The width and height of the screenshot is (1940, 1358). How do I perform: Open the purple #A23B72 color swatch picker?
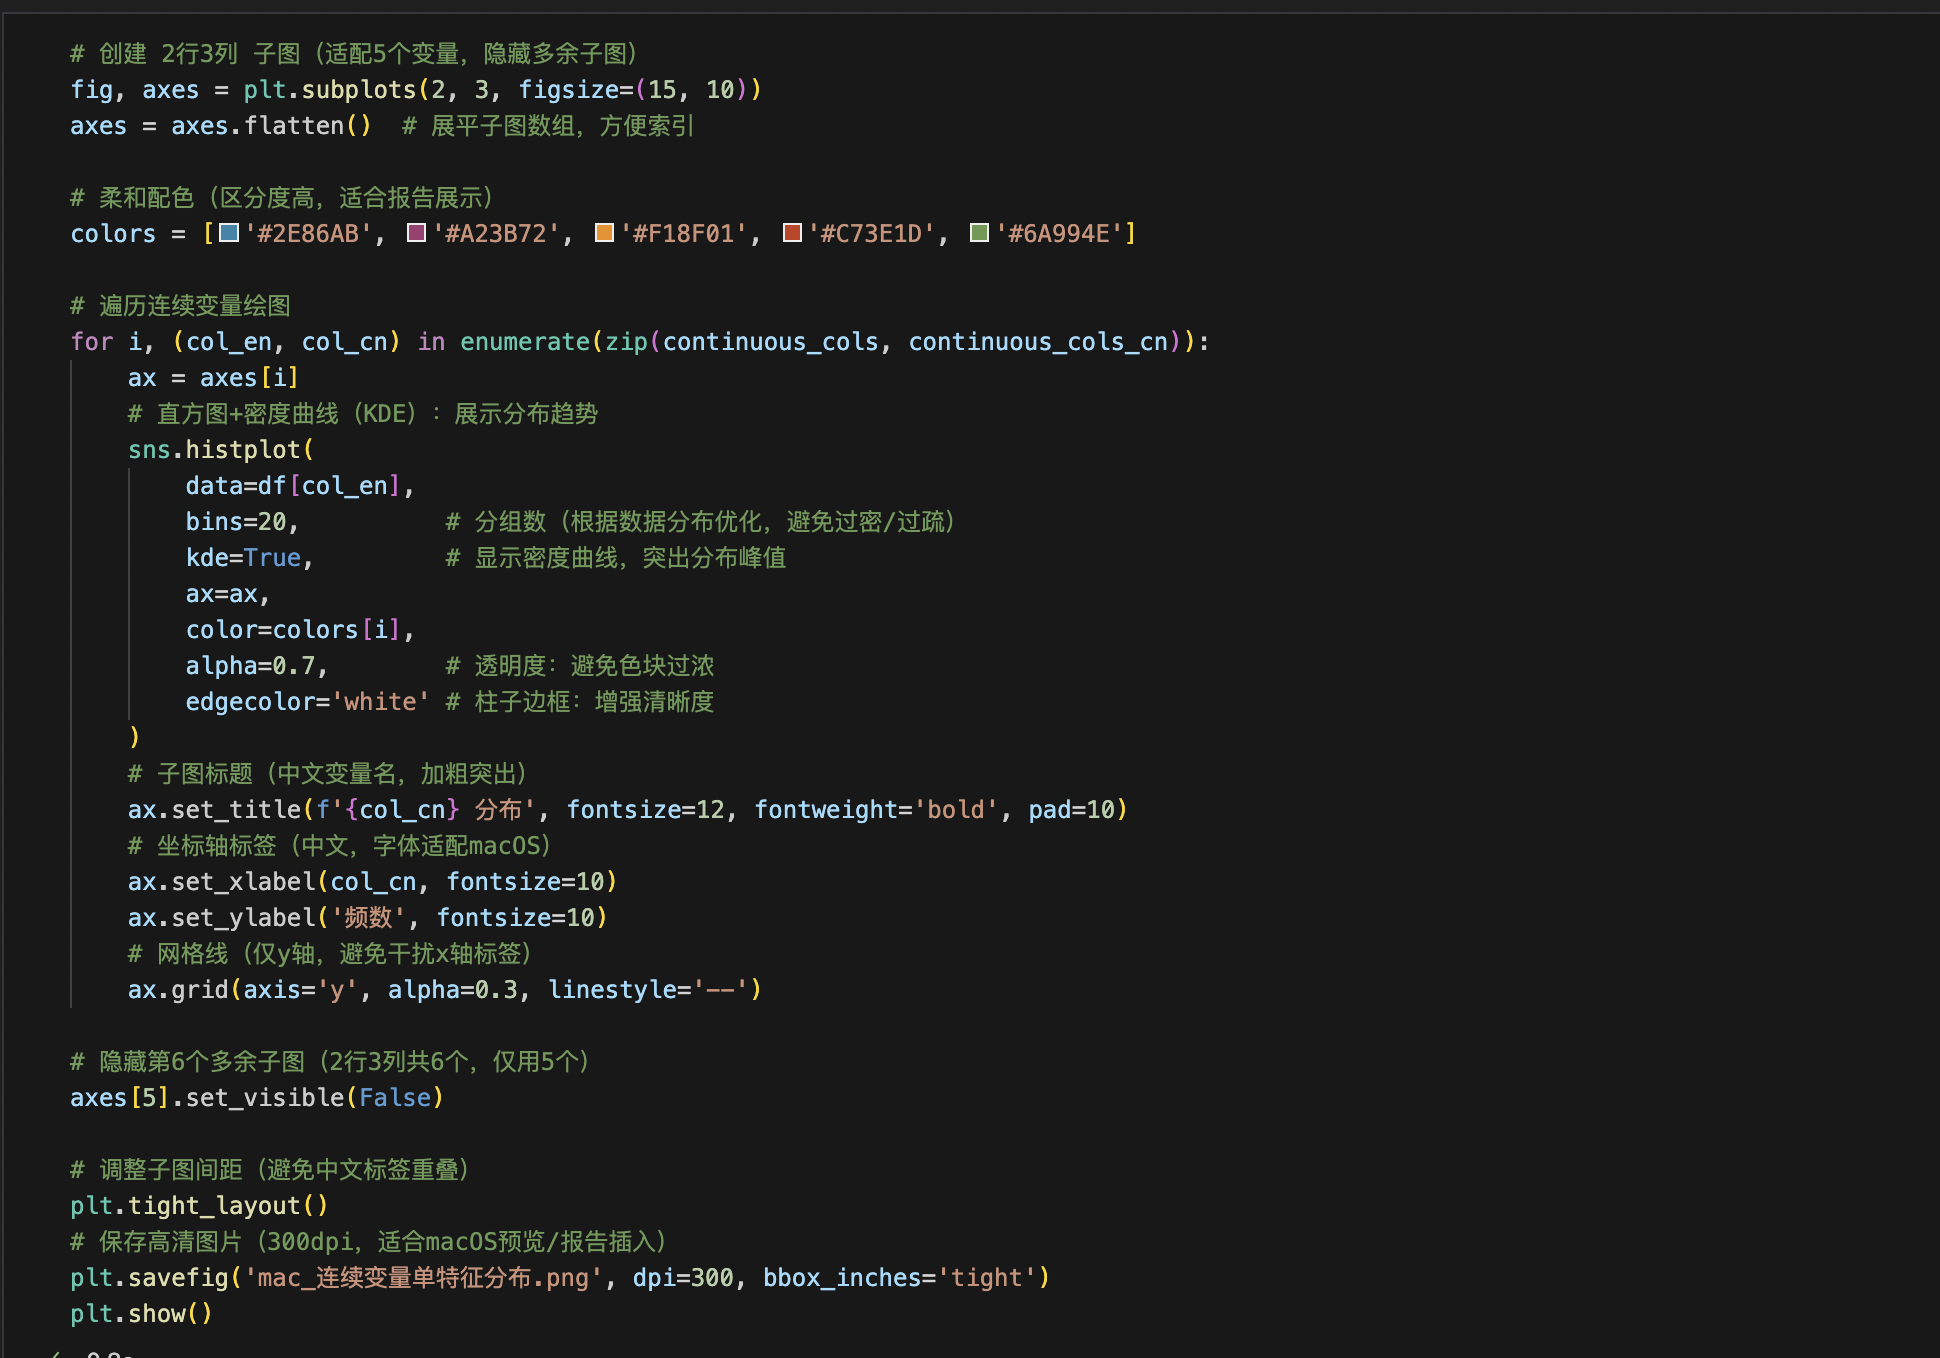417,233
